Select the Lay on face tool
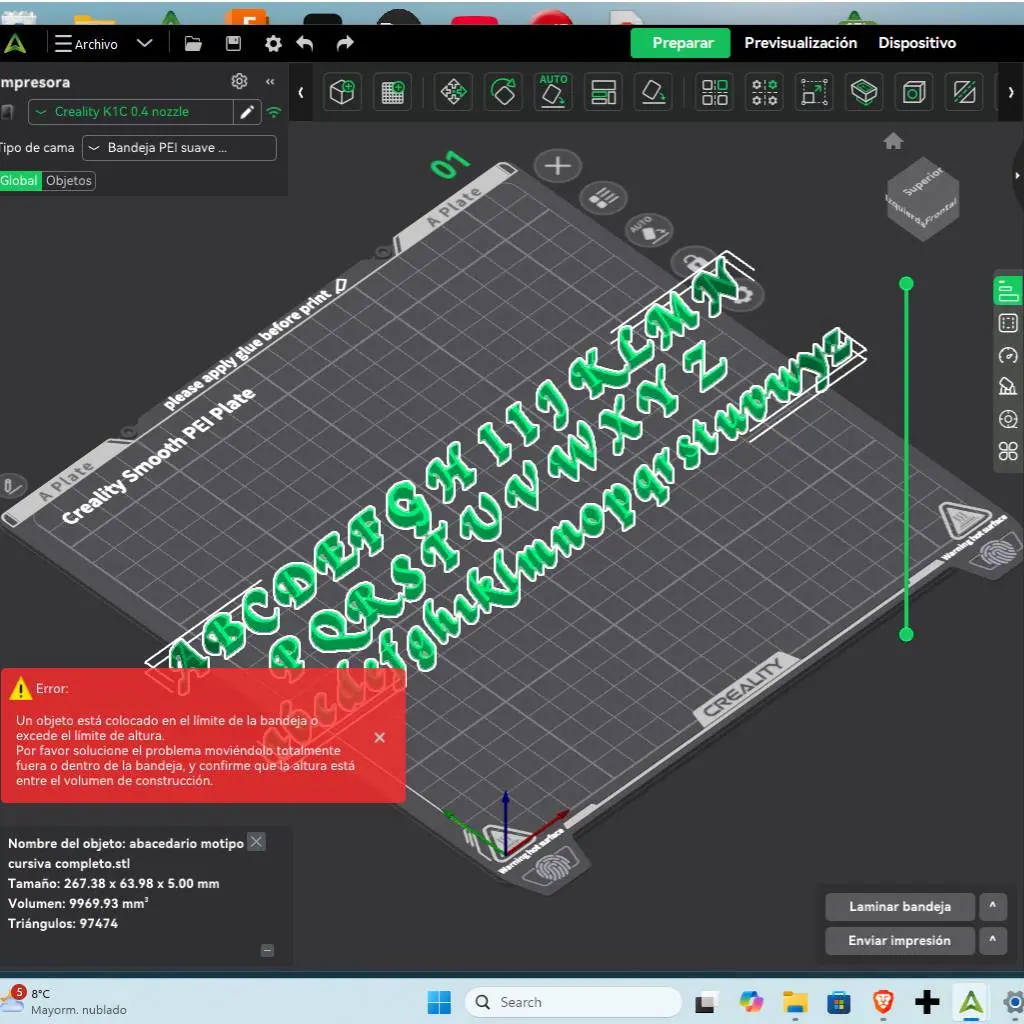 point(653,92)
